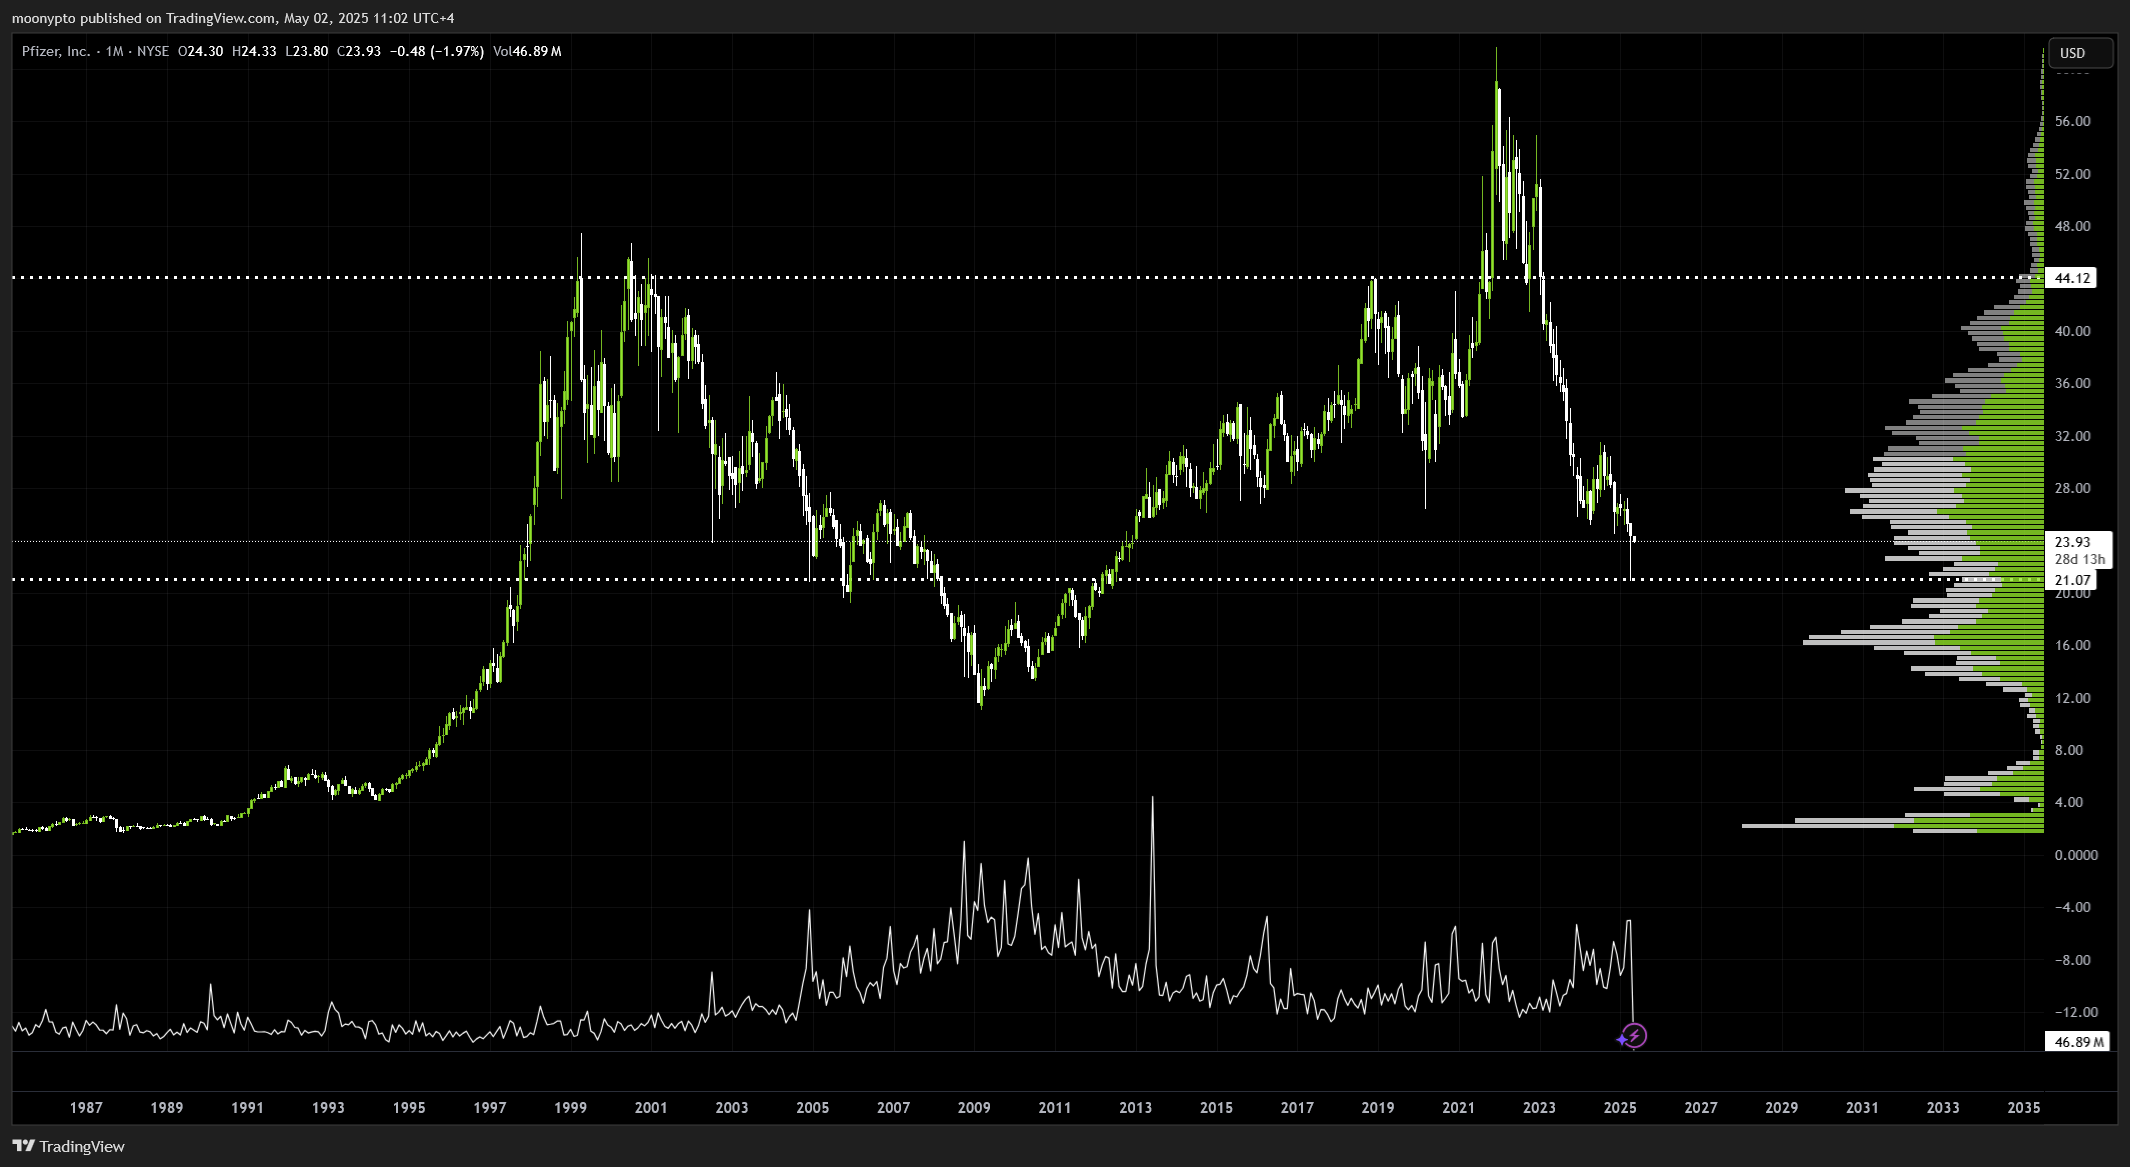Click the high value H24.33
The height and width of the screenshot is (1167, 2130).
pos(254,51)
